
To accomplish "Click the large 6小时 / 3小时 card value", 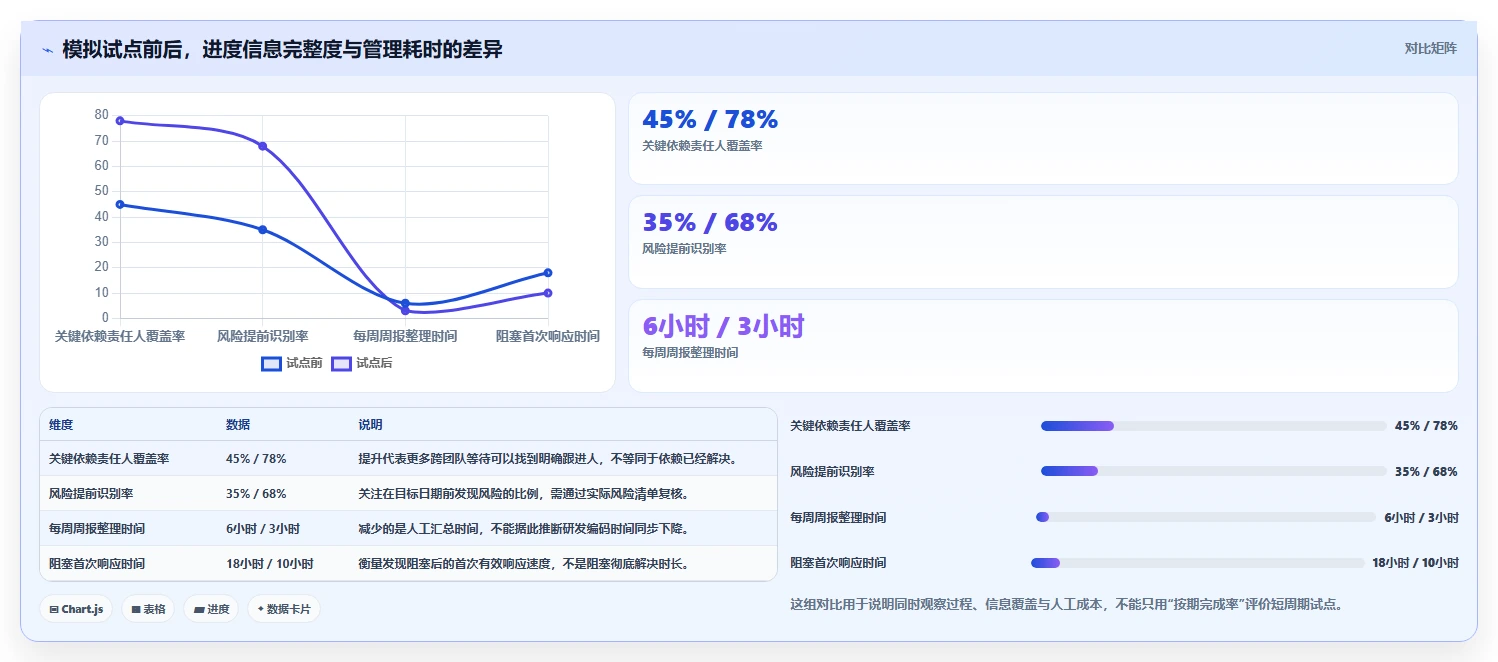I will pyautogui.click(x=723, y=327).
